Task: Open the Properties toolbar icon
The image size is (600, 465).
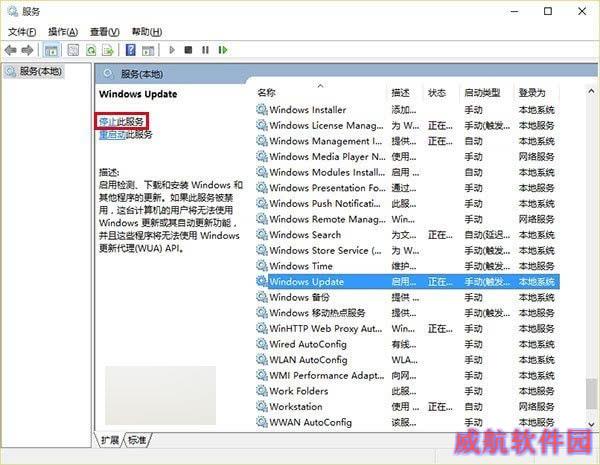Action: tap(73, 50)
